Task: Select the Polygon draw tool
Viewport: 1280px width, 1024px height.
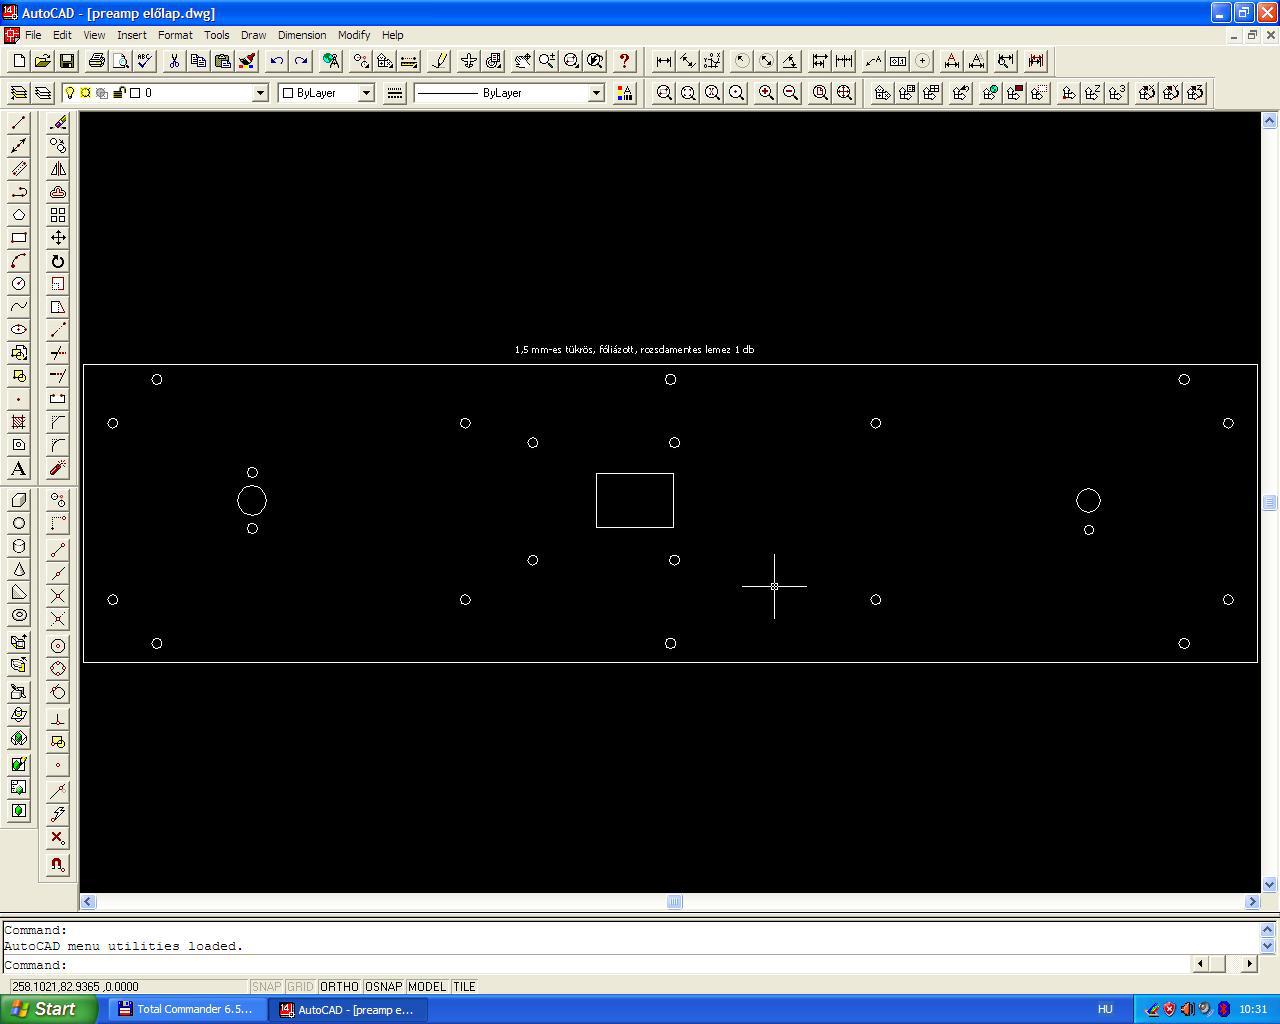Action: click(x=19, y=215)
